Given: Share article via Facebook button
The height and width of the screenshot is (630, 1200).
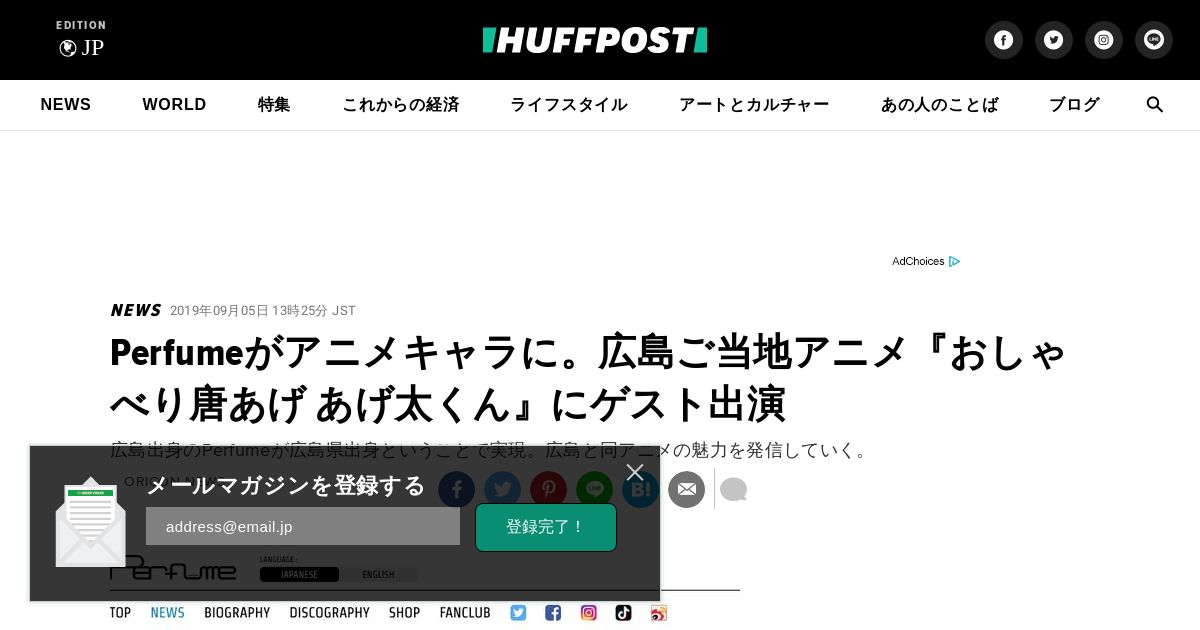Looking at the screenshot, I should pos(456,490).
